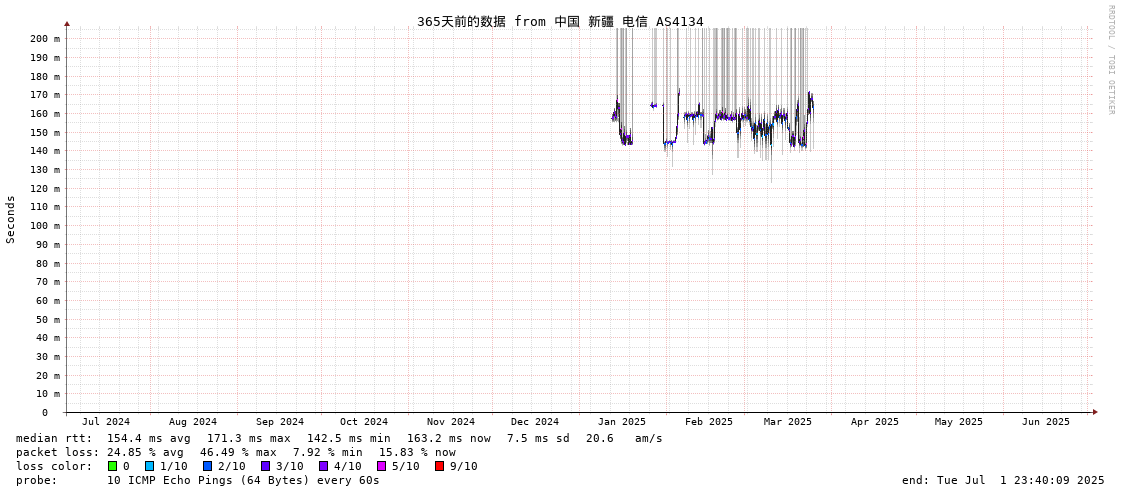Click the '7.5 ms sd' value
Screen dimensions: 1121x494
(x=538, y=438)
